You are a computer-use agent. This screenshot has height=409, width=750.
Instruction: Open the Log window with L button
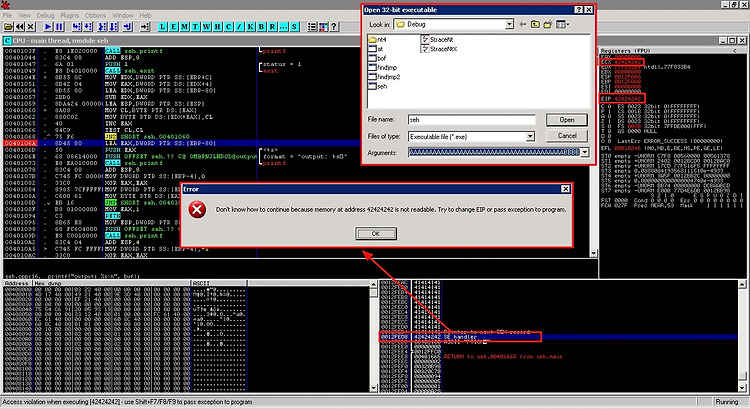[163, 27]
